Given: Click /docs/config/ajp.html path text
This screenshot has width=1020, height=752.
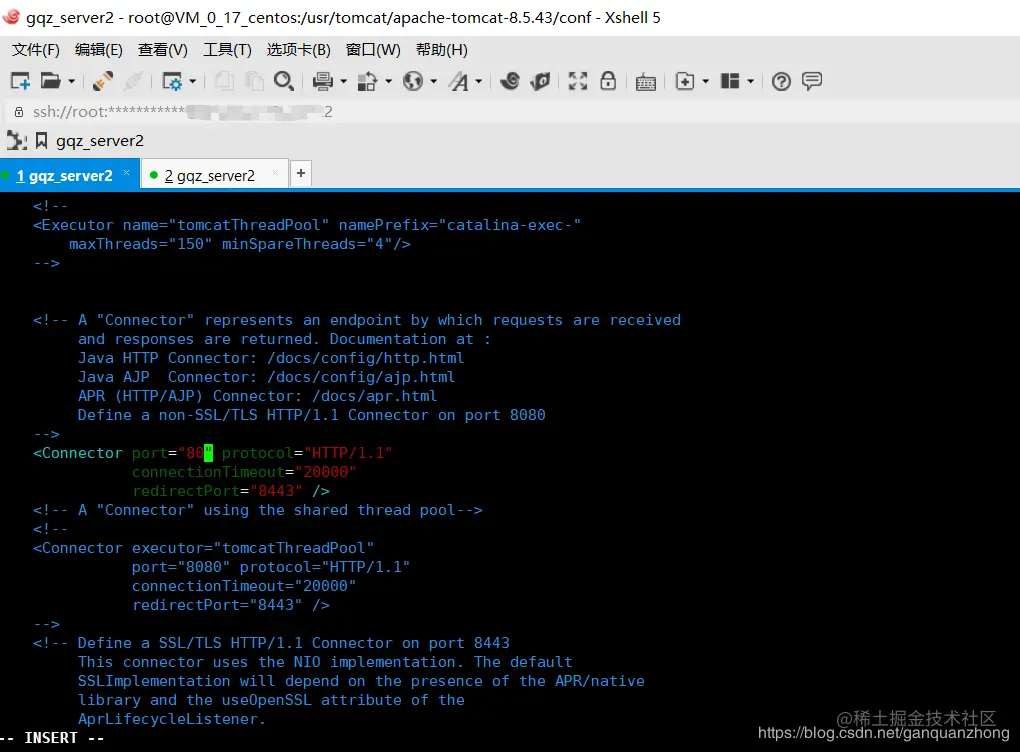Looking at the screenshot, I should [x=361, y=377].
